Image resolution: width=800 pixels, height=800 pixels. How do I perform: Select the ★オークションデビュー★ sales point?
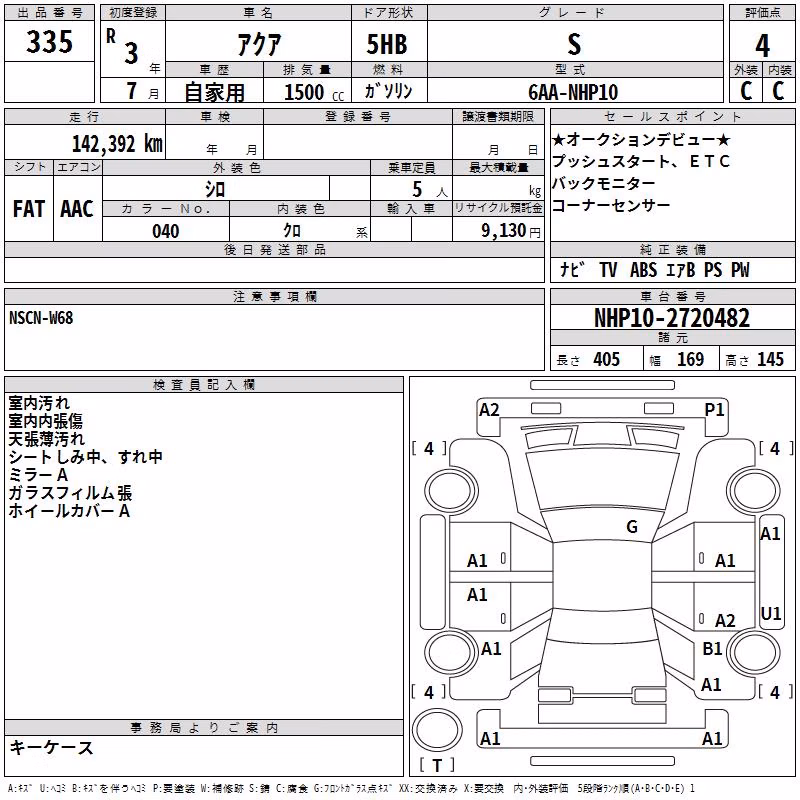tap(641, 139)
